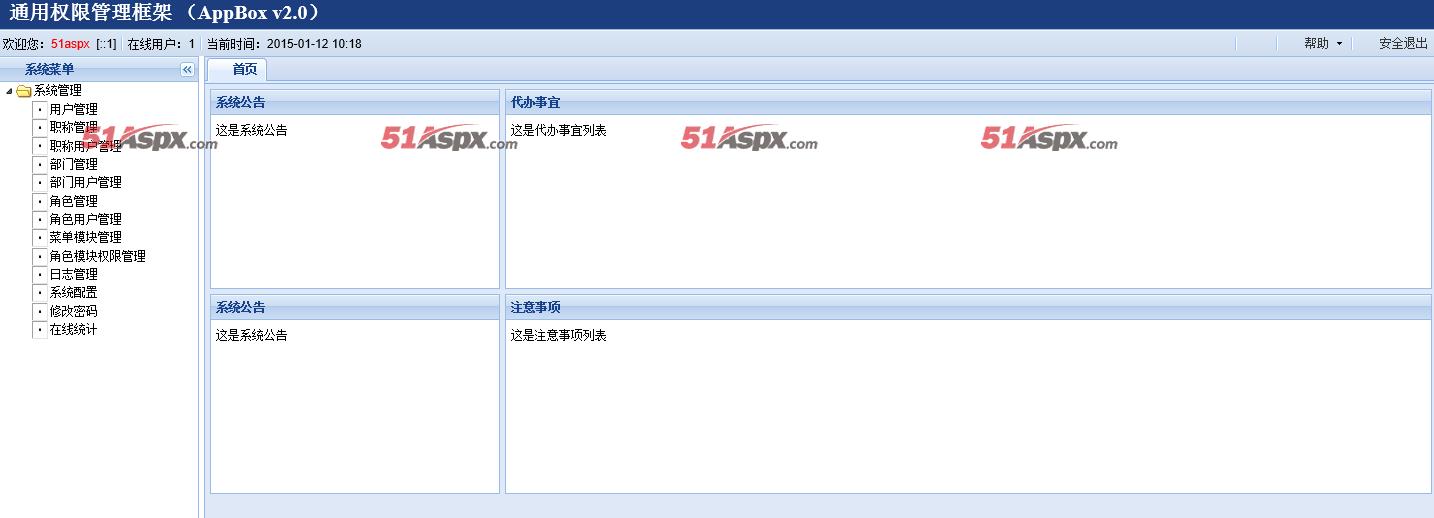
Task: Click the text 这是代办事宜列表
Action: pyautogui.click(x=559, y=130)
